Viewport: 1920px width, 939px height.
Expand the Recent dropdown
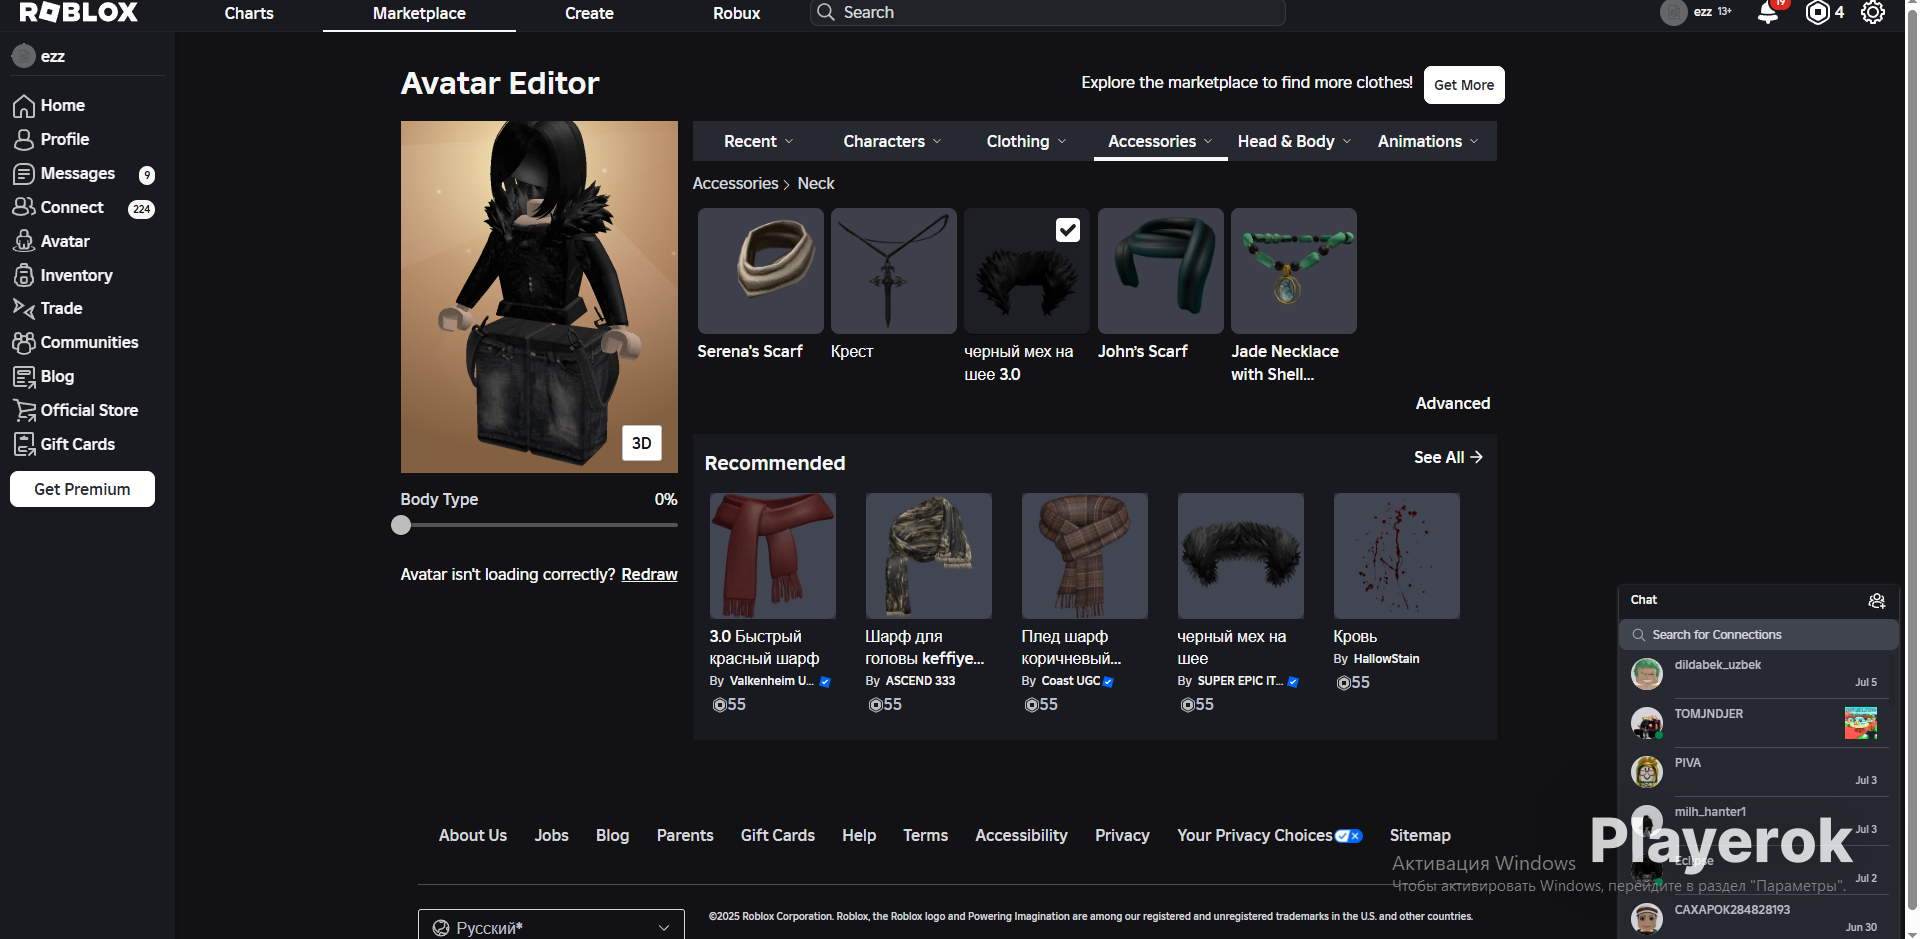(x=759, y=141)
